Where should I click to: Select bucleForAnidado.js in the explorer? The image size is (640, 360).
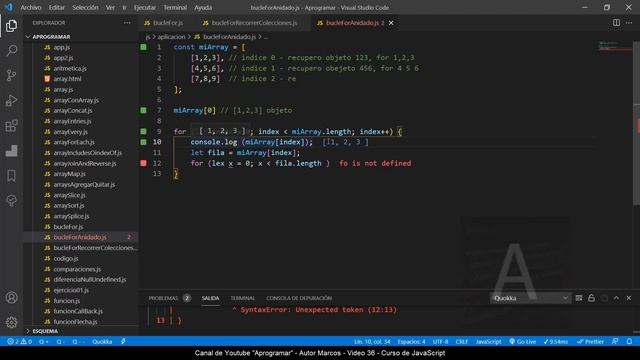point(81,237)
